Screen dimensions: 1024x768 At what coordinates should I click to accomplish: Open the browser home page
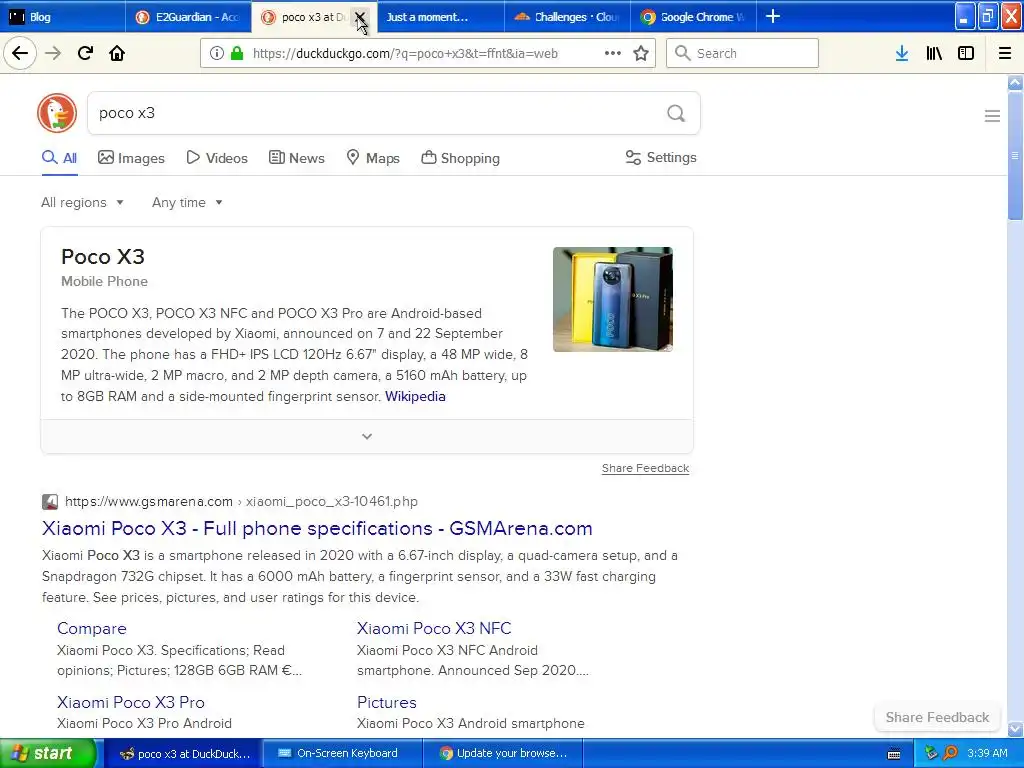coord(117,53)
